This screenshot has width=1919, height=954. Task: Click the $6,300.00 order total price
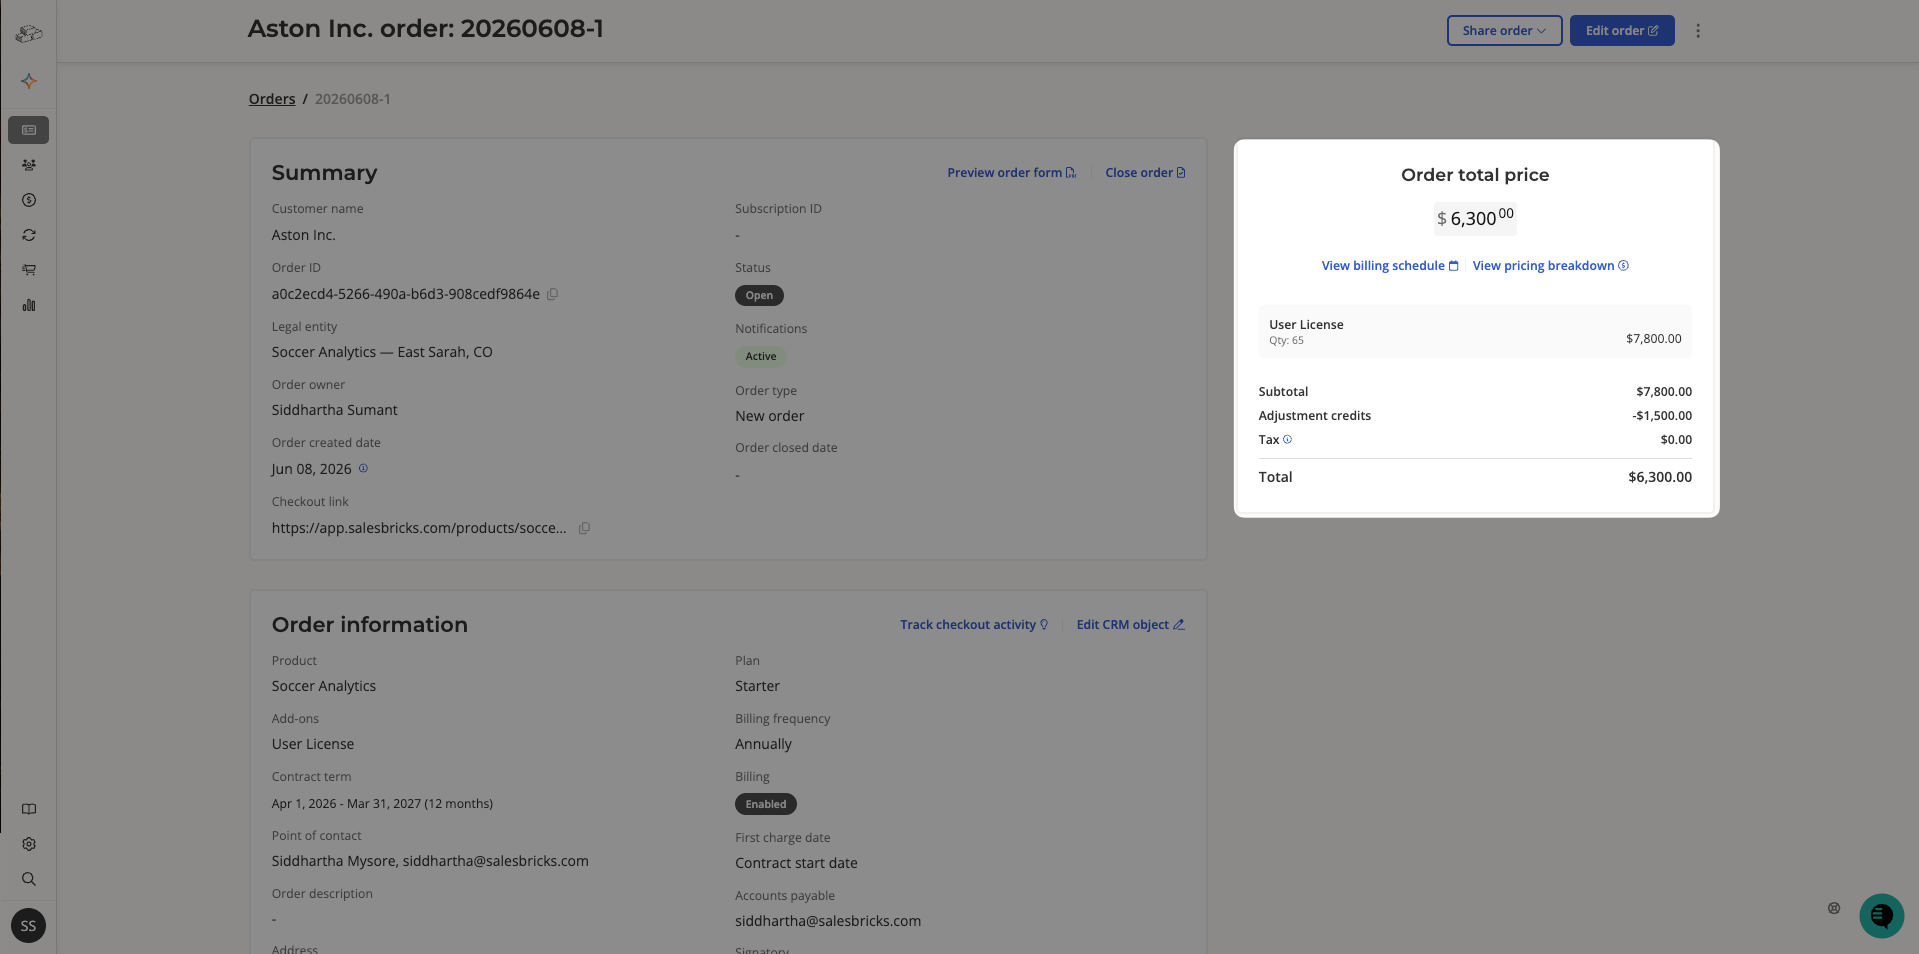(1475, 218)
